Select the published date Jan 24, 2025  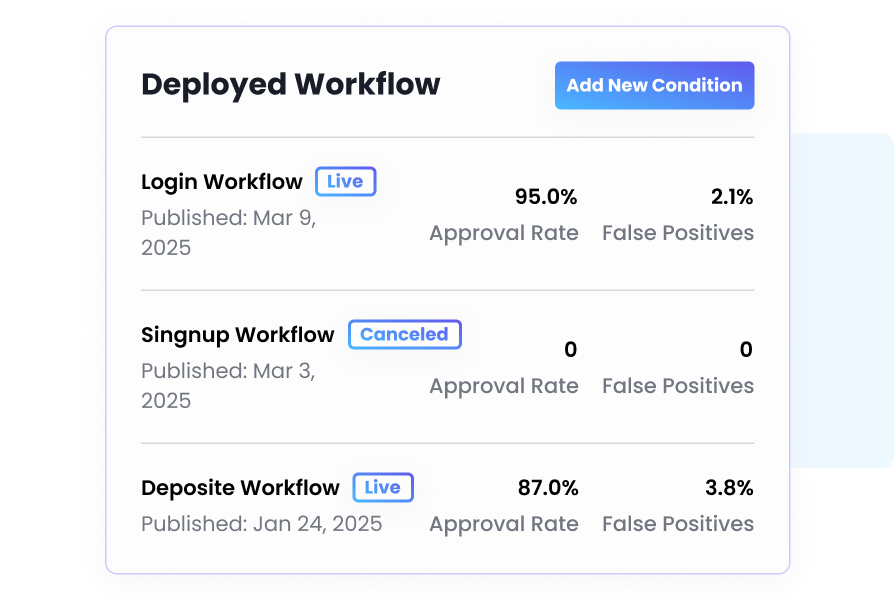tap(261, 524)
